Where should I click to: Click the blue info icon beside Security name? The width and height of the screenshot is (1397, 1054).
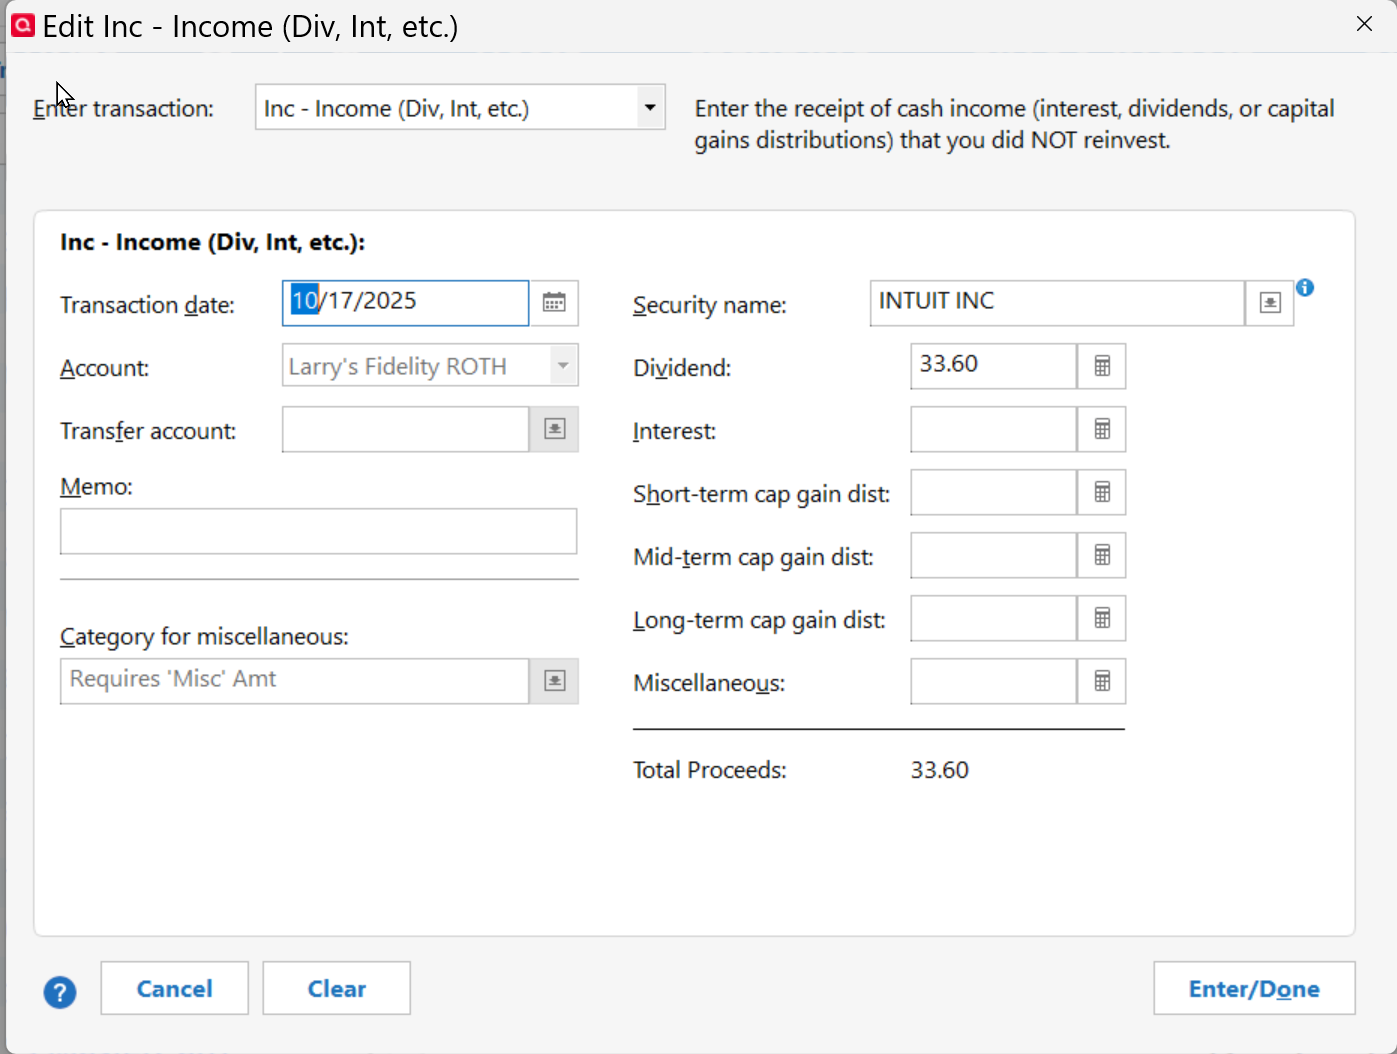[x=1305, y=288]
